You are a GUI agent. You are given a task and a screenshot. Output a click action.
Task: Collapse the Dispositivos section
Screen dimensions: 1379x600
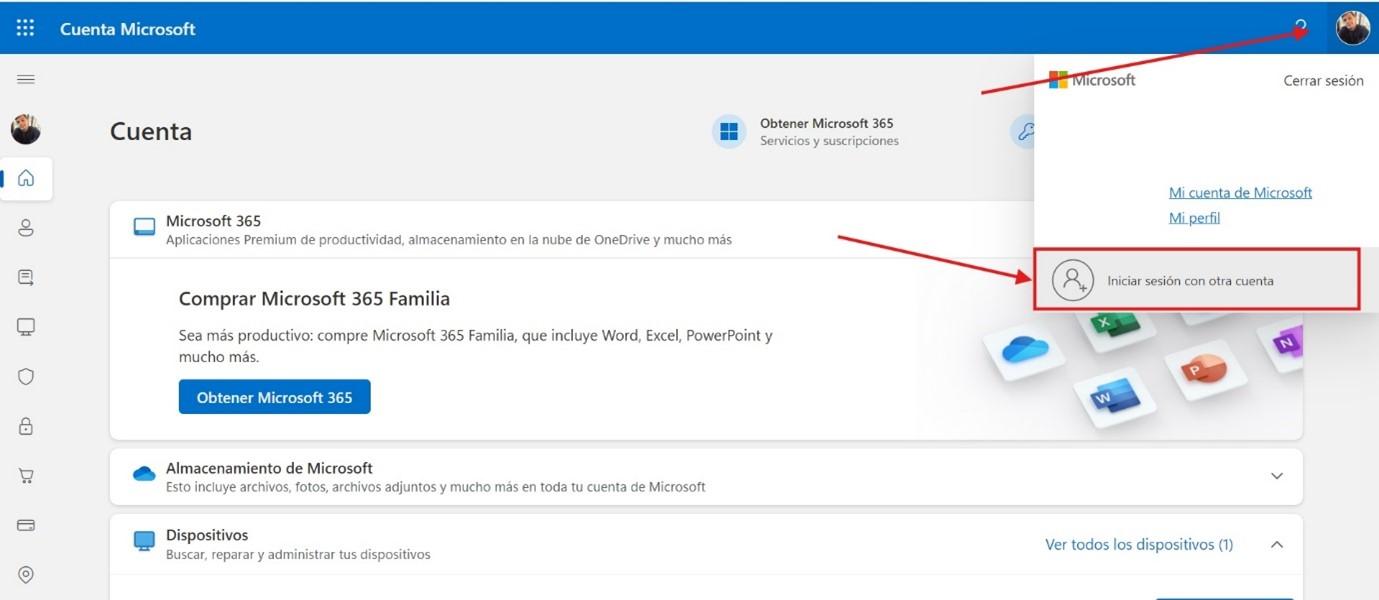pyautogui.click(x=1277, y=544)
